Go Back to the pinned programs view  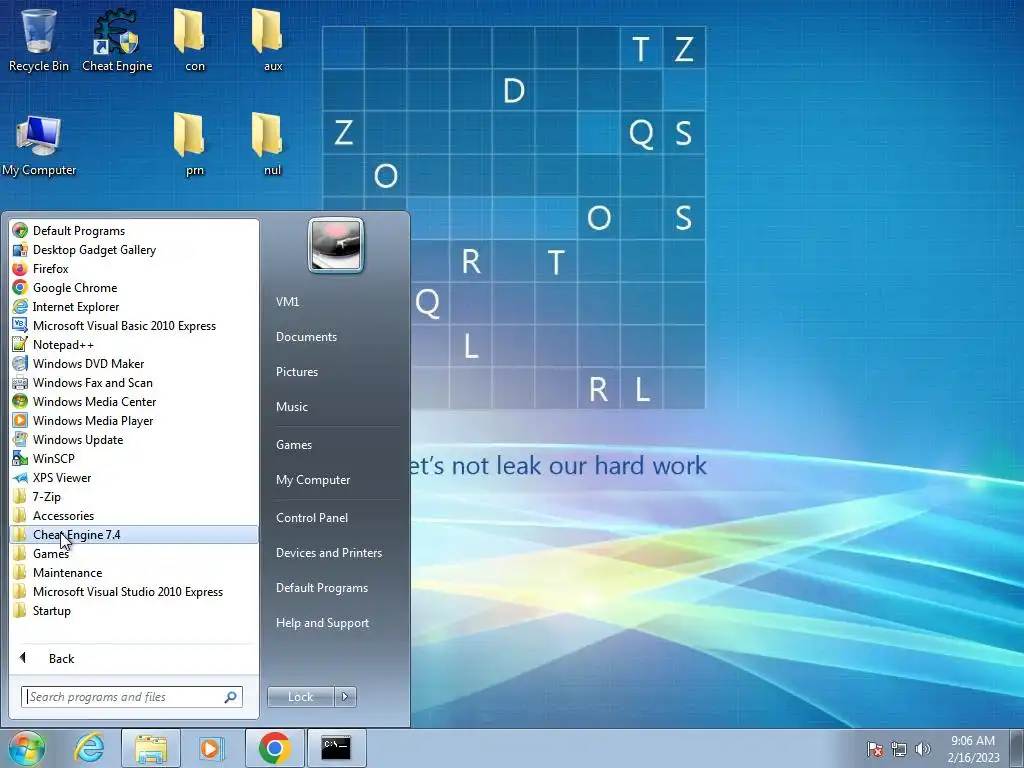(x=134, y=658)
